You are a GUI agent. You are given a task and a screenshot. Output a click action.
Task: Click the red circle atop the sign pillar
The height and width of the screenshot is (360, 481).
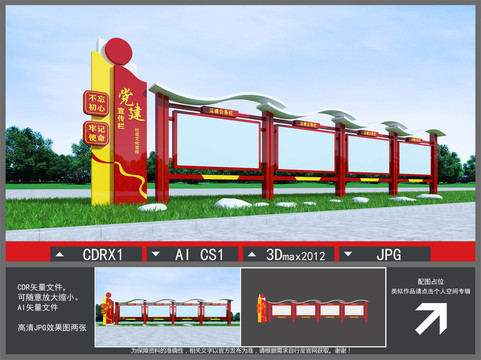click(x=119, y=51)
